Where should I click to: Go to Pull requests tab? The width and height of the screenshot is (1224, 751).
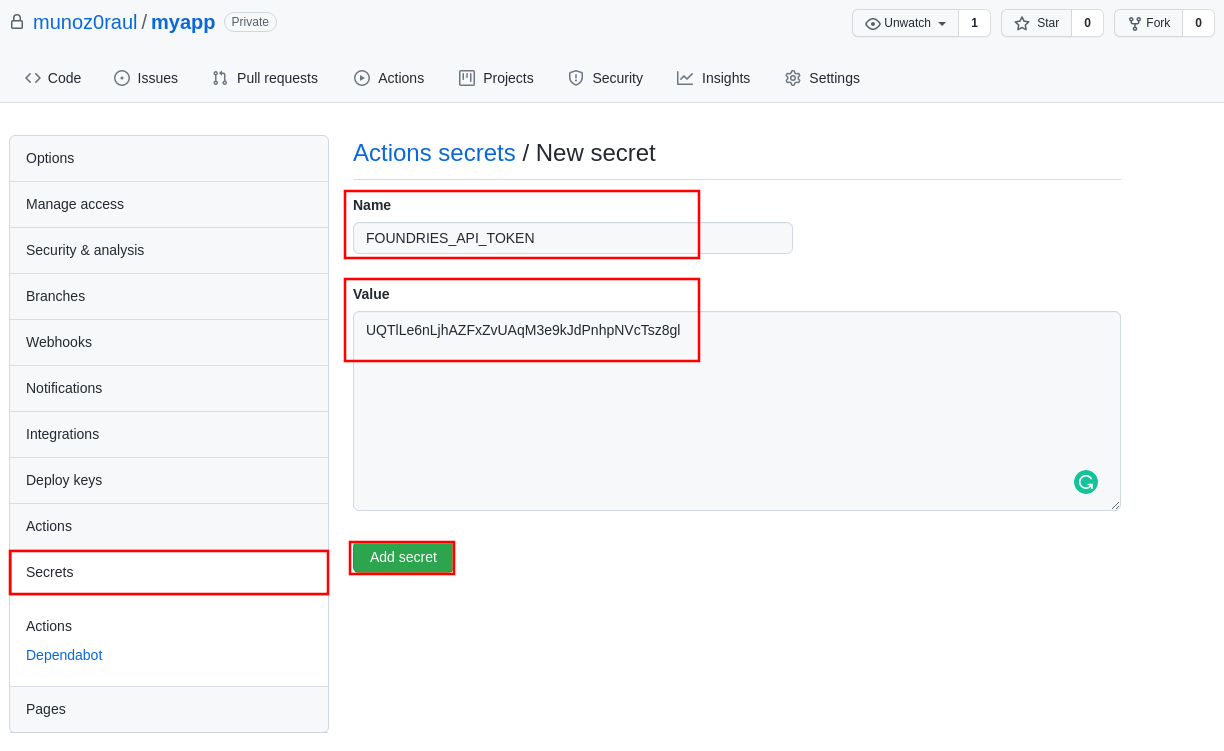(265, 78)
